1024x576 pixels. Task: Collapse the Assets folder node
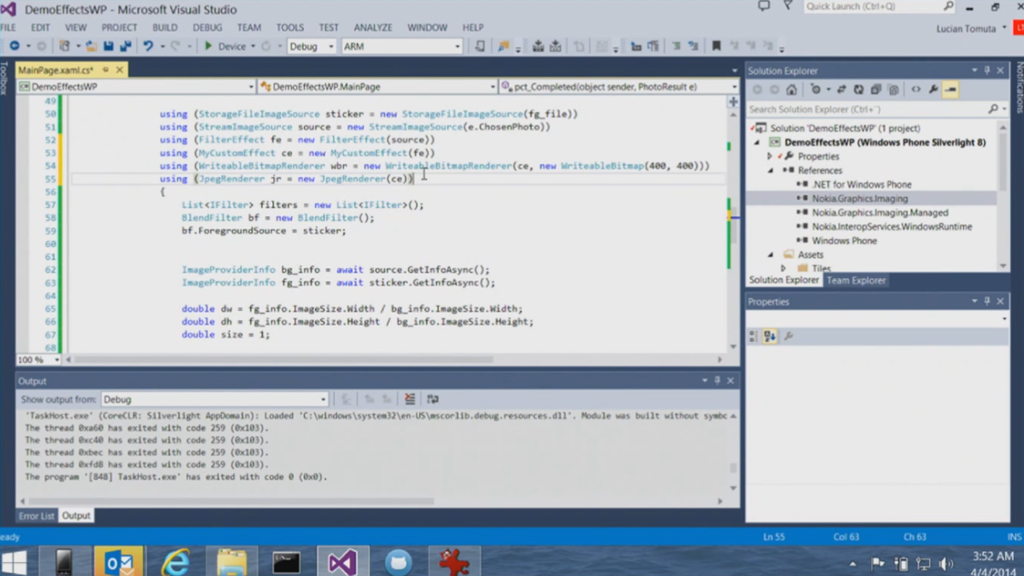point(771,255)
